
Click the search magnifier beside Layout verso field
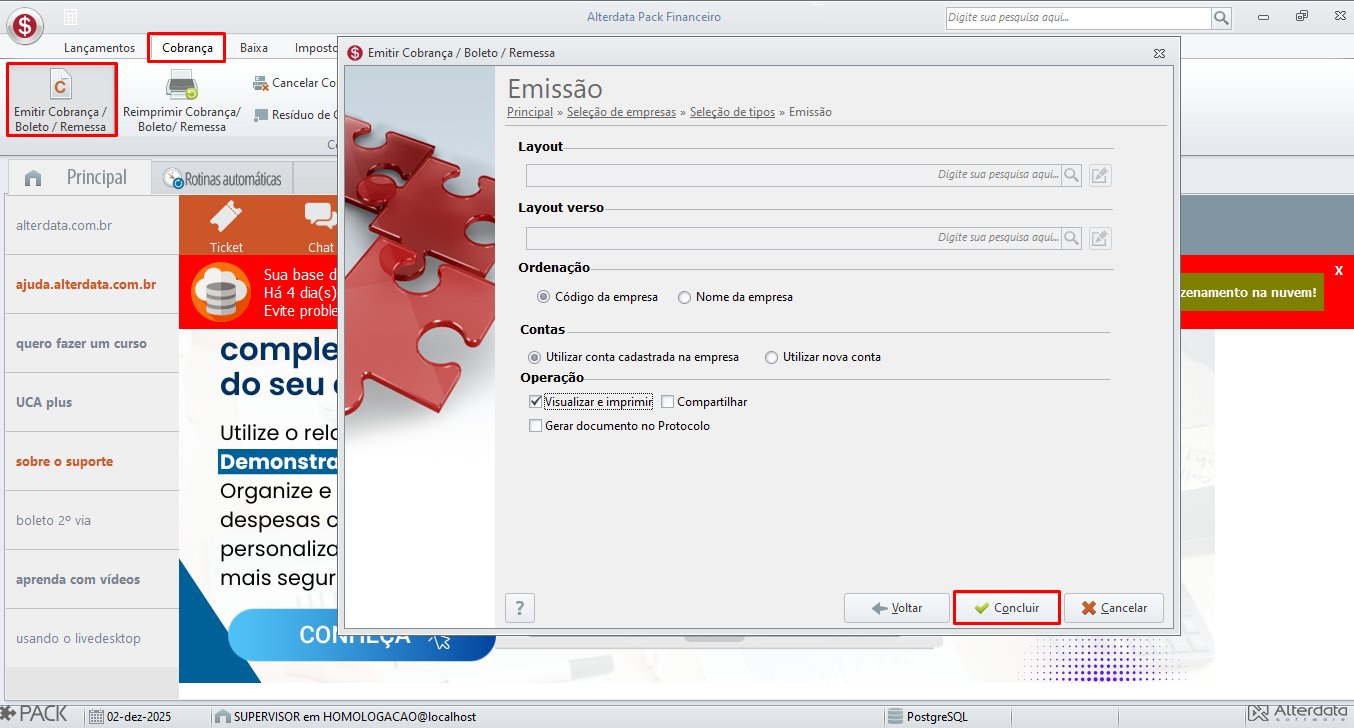[x=1072, y=238]
